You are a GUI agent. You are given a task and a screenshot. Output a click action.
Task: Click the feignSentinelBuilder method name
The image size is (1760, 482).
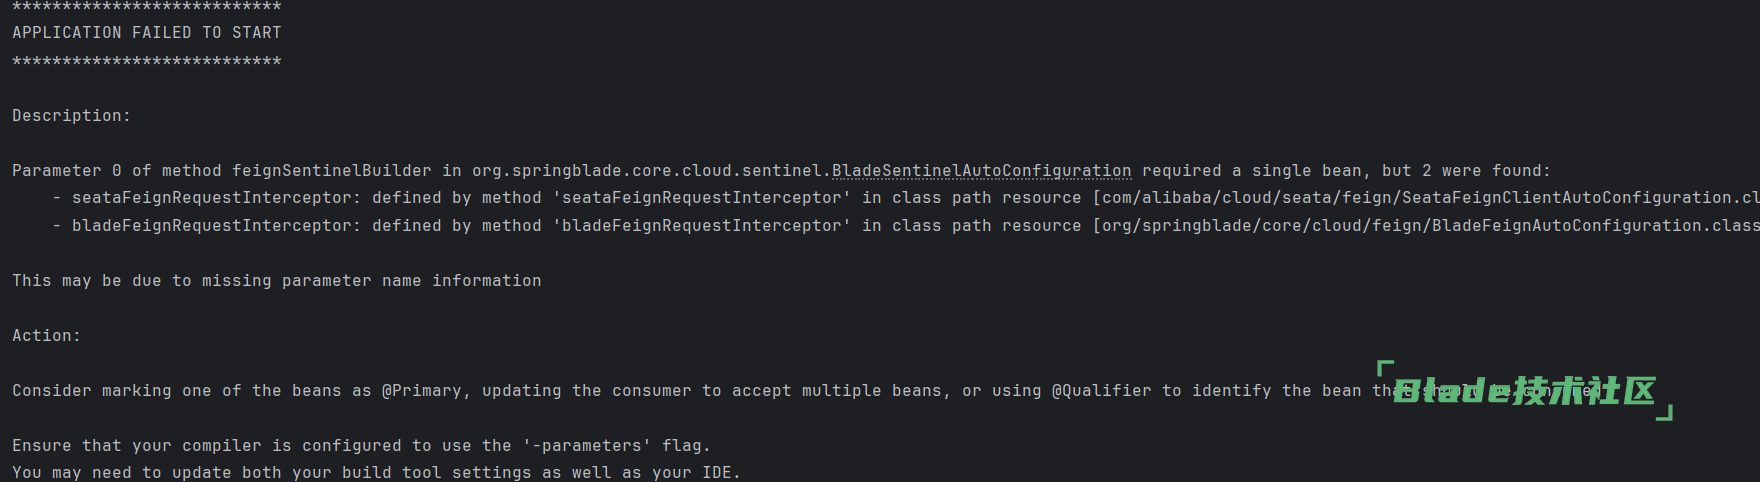point(331,171)
